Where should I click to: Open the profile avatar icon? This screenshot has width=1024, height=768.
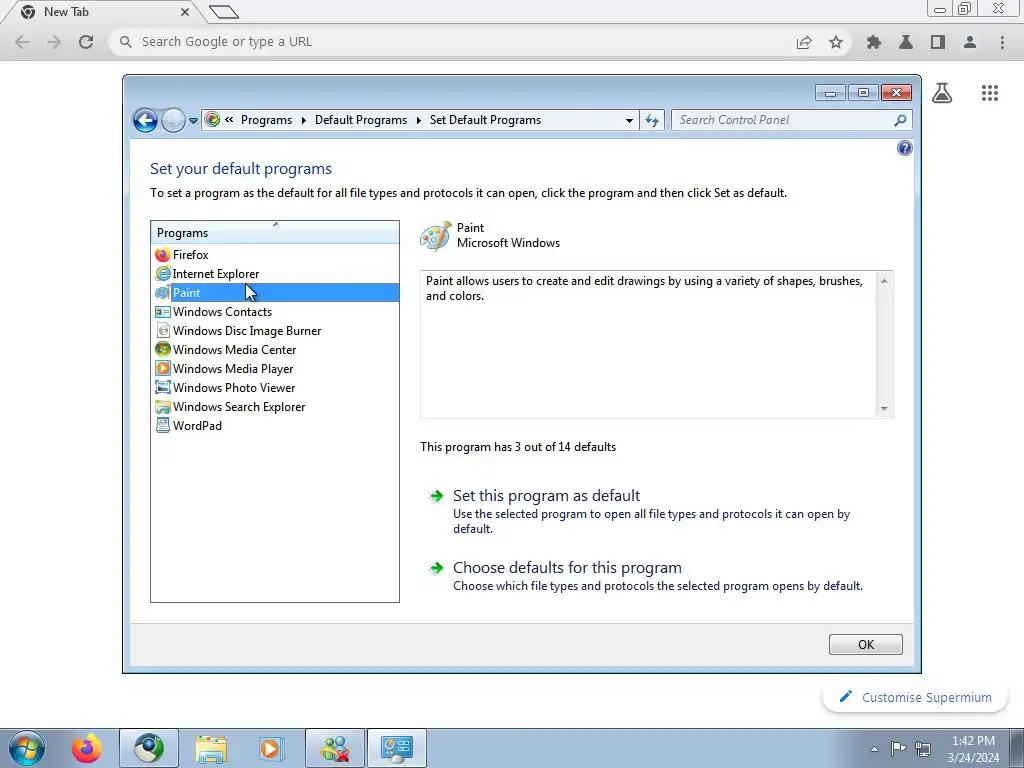pos(970,42)
